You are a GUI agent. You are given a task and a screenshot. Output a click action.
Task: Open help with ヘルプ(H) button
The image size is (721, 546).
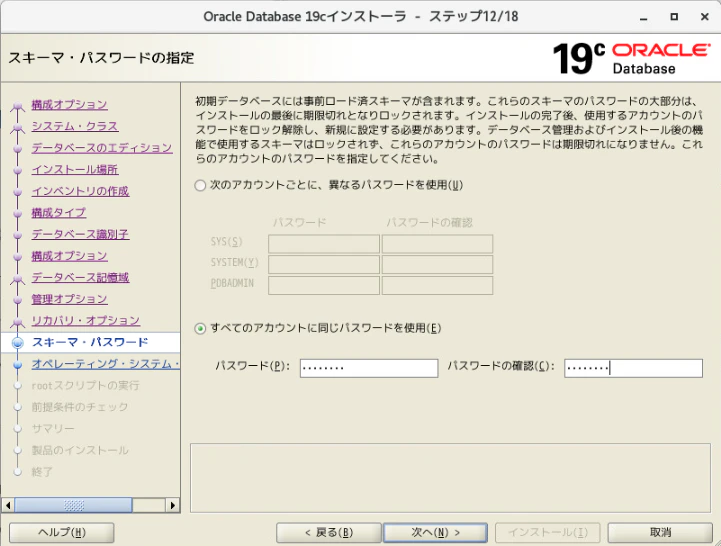tap(62, 533)
